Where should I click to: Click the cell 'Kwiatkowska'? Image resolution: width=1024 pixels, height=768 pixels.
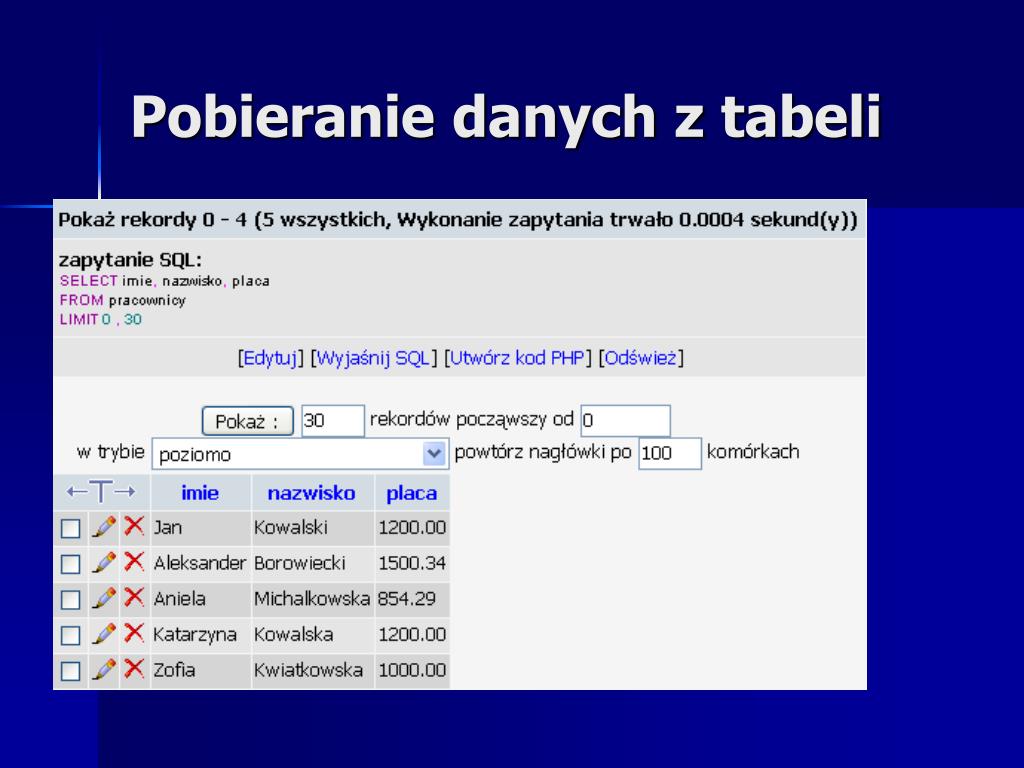click(313, 670)
